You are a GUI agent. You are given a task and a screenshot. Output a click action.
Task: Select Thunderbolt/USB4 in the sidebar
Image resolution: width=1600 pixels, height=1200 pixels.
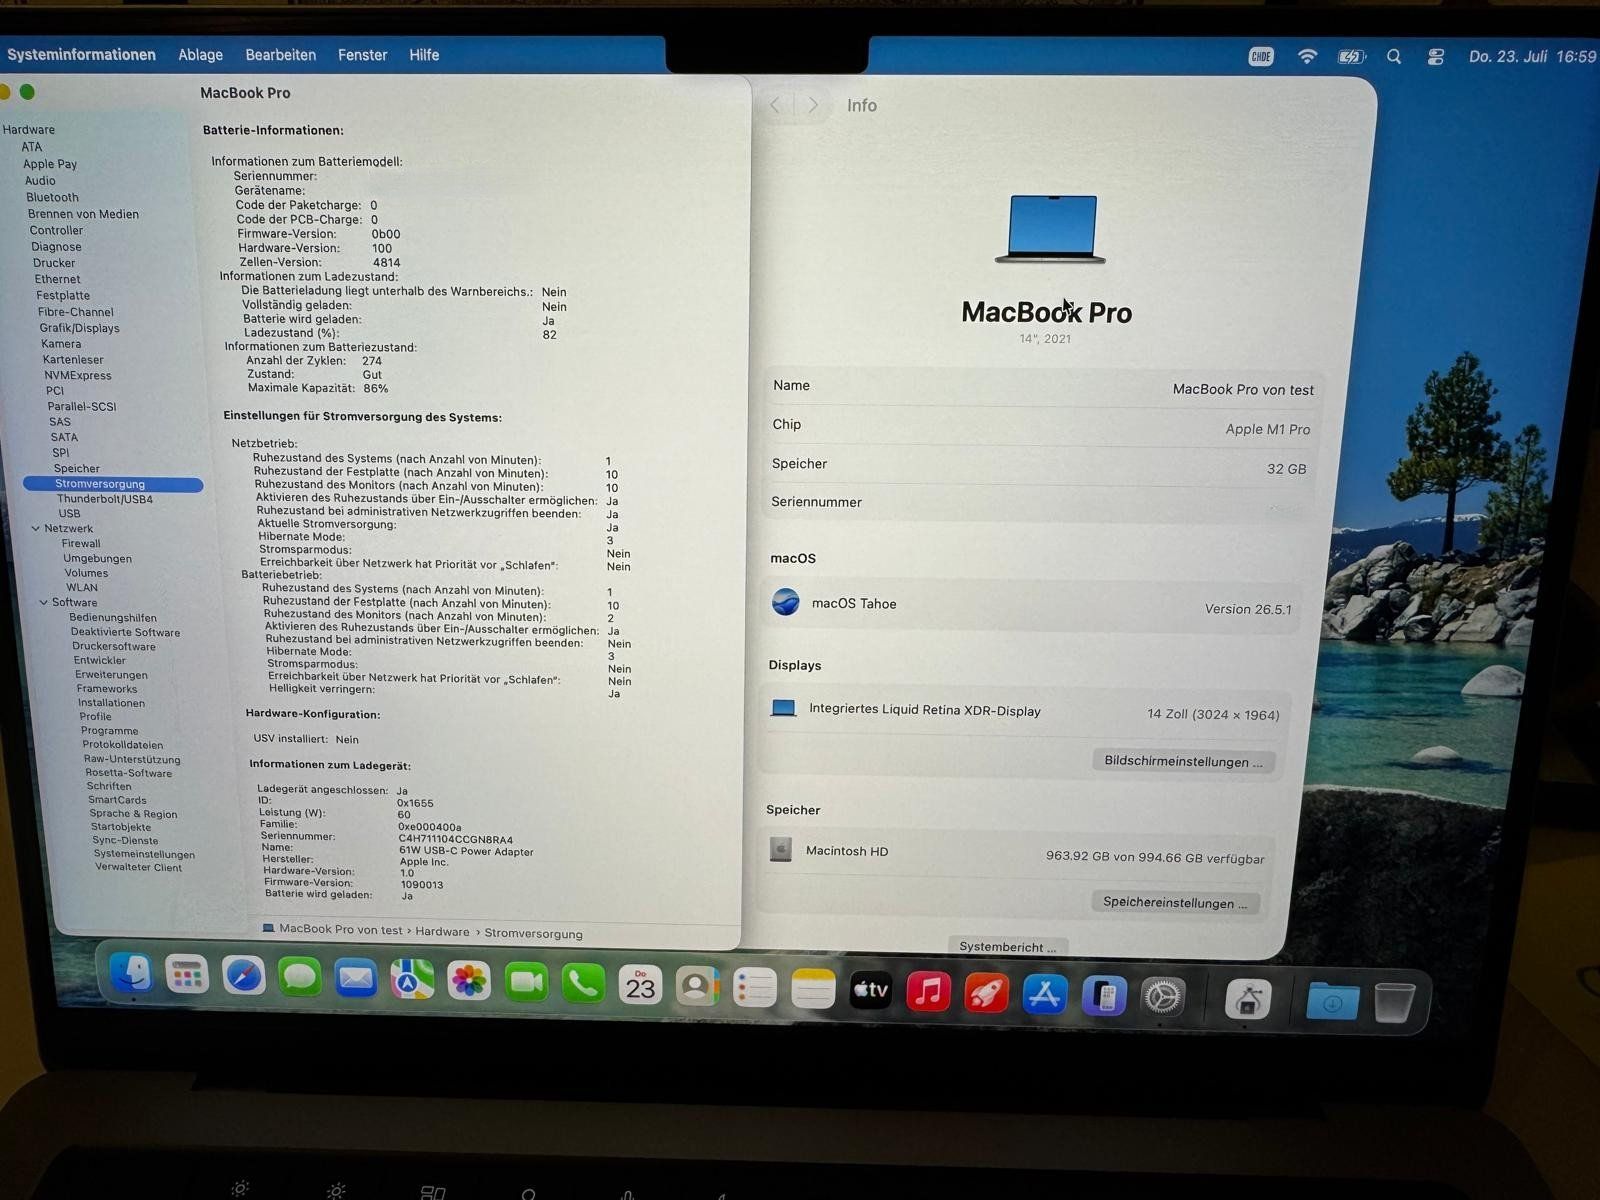point(105,499)
